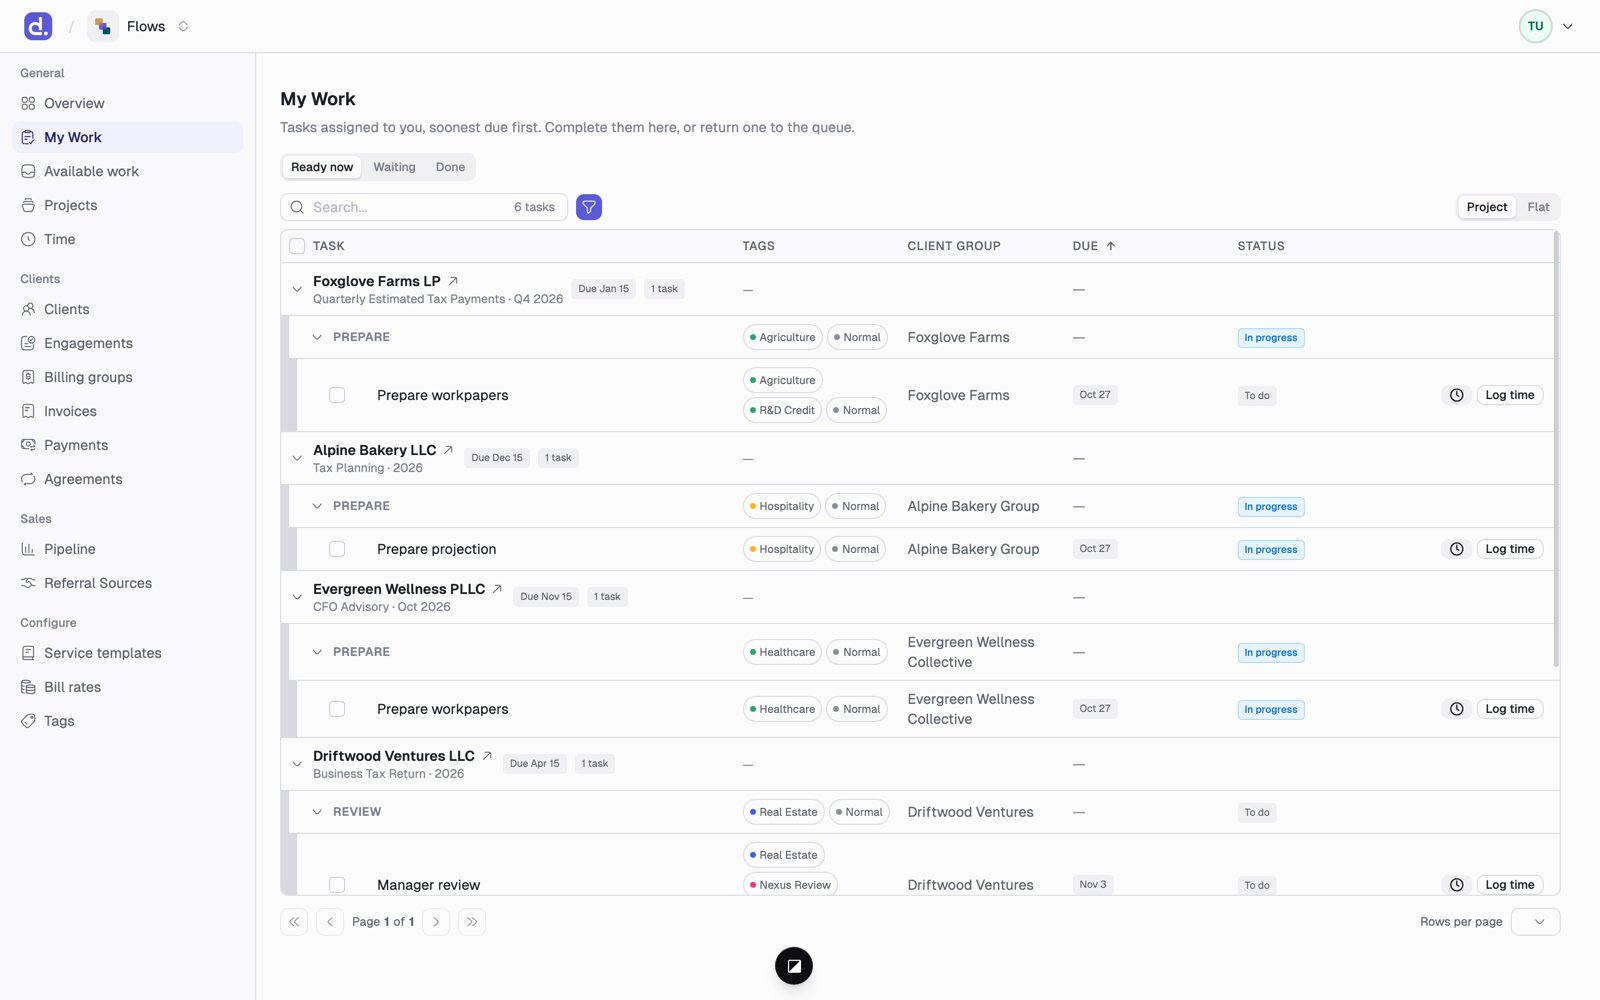Click the task search field
This screenshot has width=1600, height=1000.
(424, 207)
